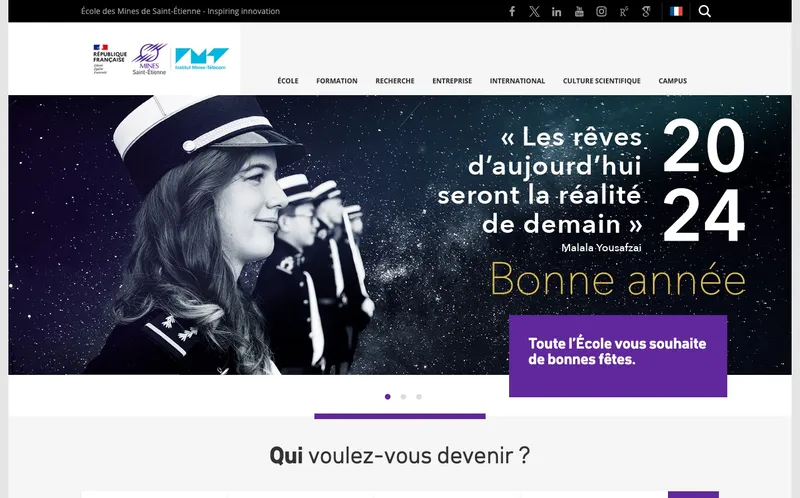Open the Google Scholar icon
Image resolution: width=800 pixels, height=498 pixels.
pos(646,11)
